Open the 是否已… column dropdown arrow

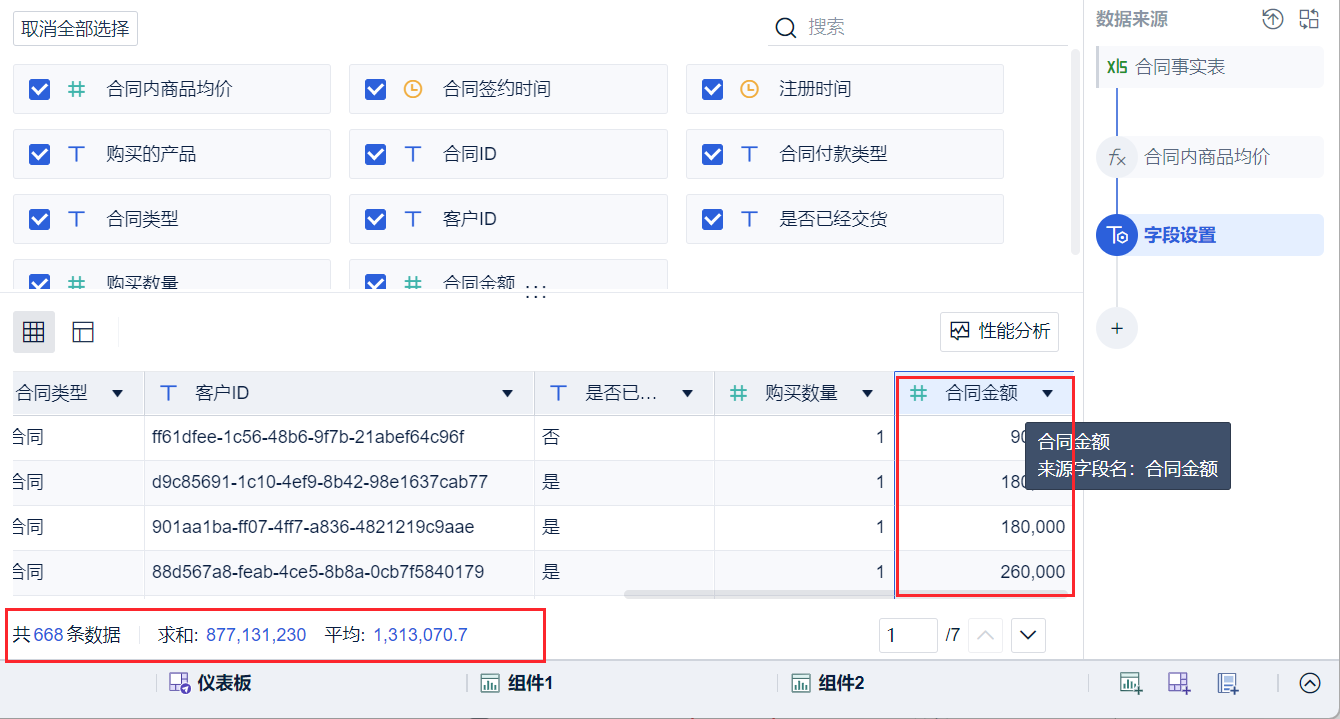pyautogui.click(x=687, y=394)
